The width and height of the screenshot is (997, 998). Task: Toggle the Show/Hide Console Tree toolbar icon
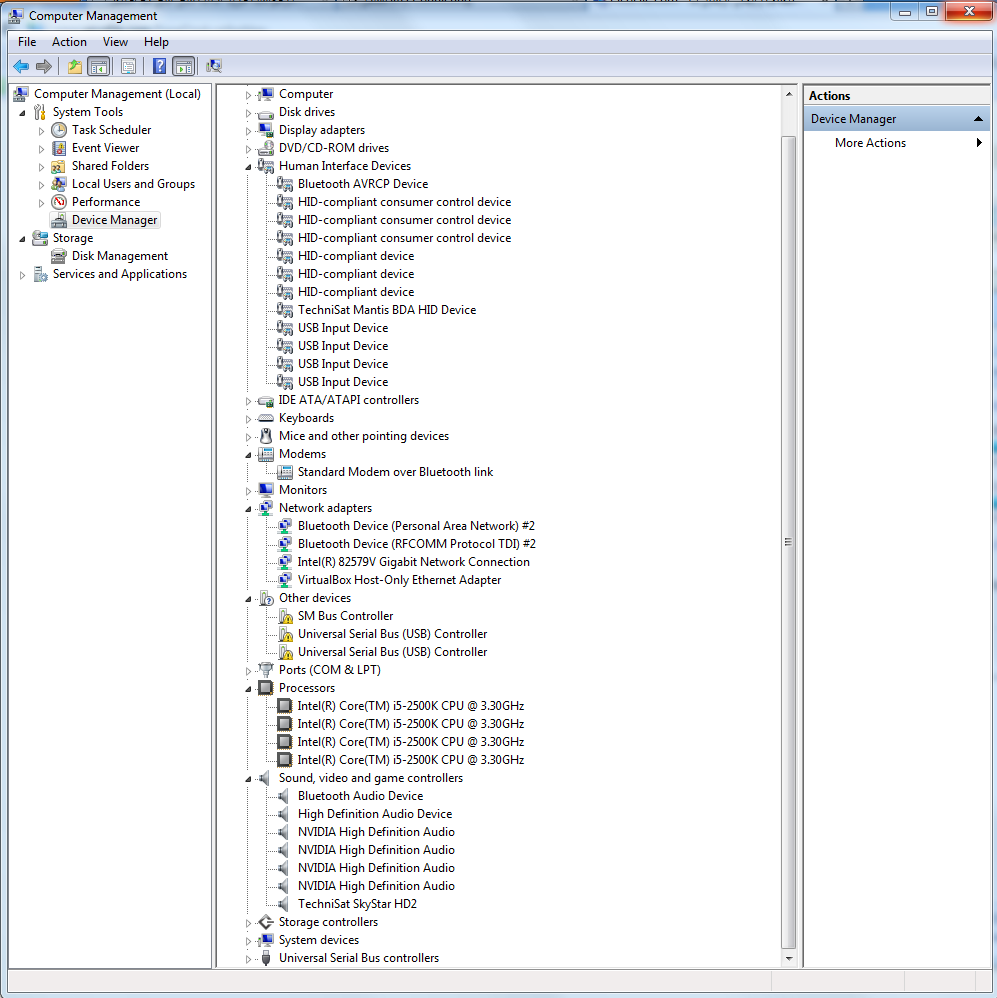click(x=99, y=66)
